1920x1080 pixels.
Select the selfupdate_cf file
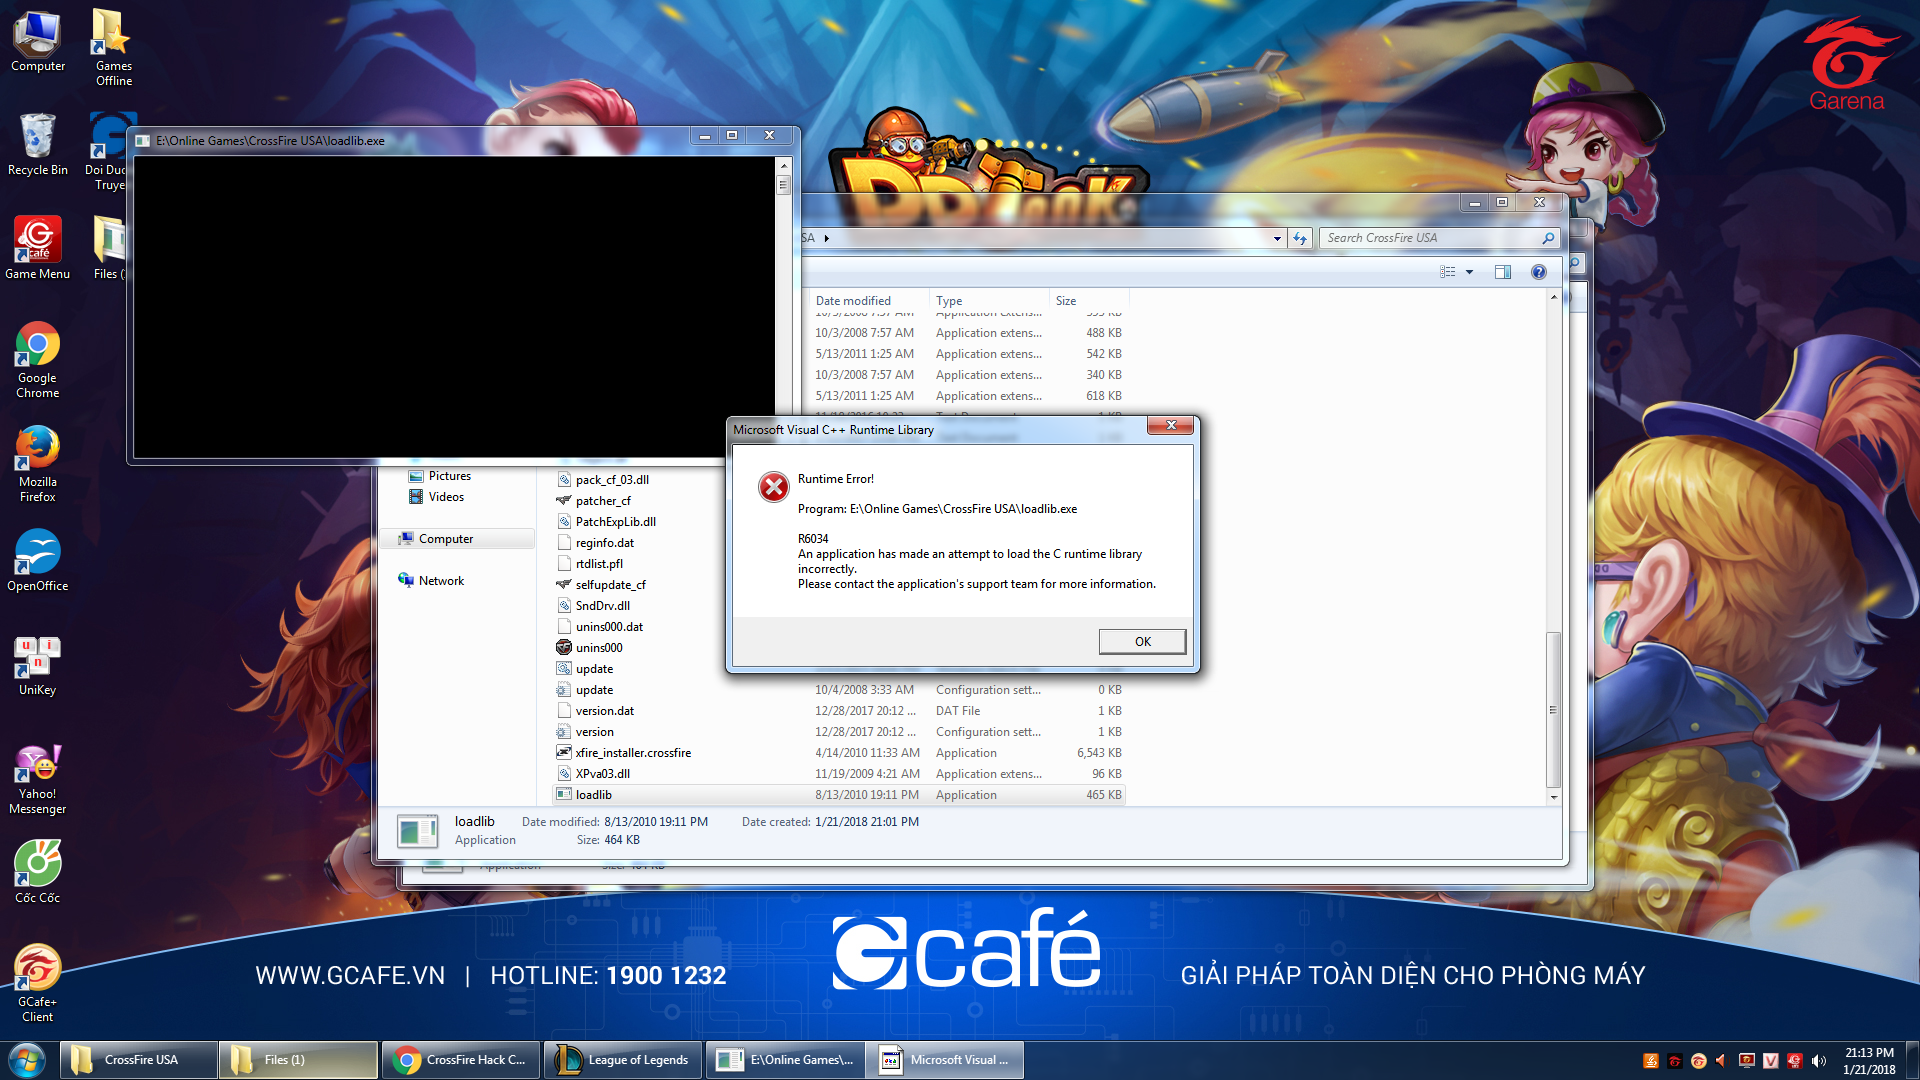610,585
